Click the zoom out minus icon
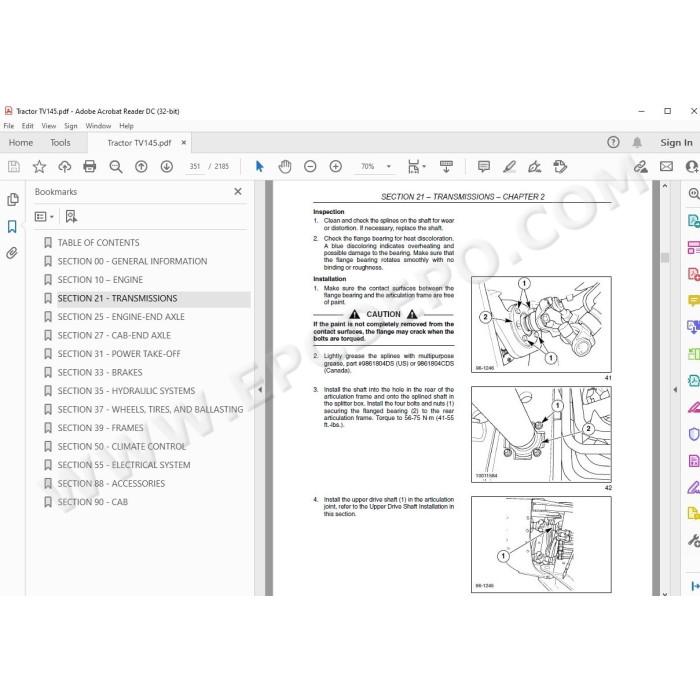This screenshot has width=700, height=700. pyautogui.click(x=310, y=167)
